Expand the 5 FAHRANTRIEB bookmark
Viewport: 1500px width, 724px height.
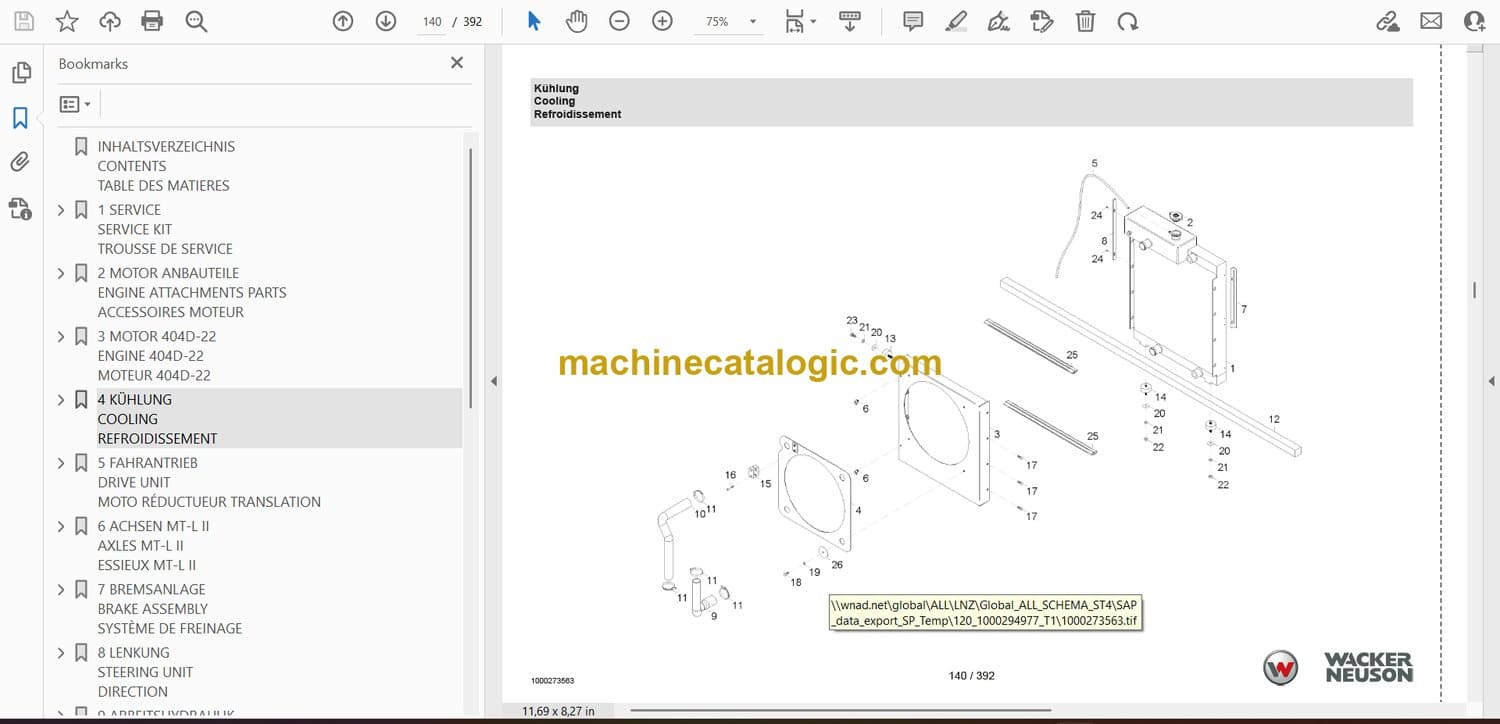(x=61, y=463)
